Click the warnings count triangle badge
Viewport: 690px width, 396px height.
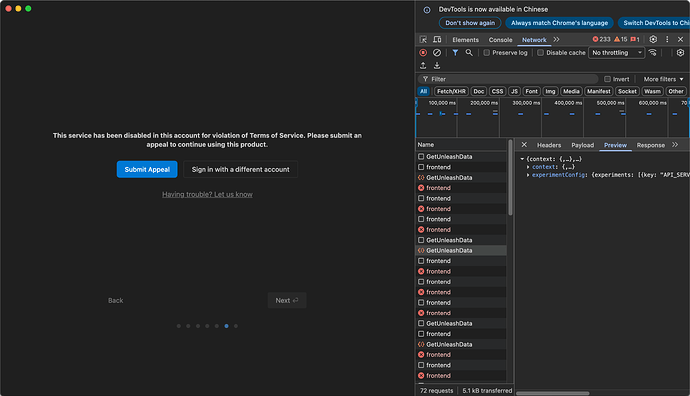tap(620, 39)
